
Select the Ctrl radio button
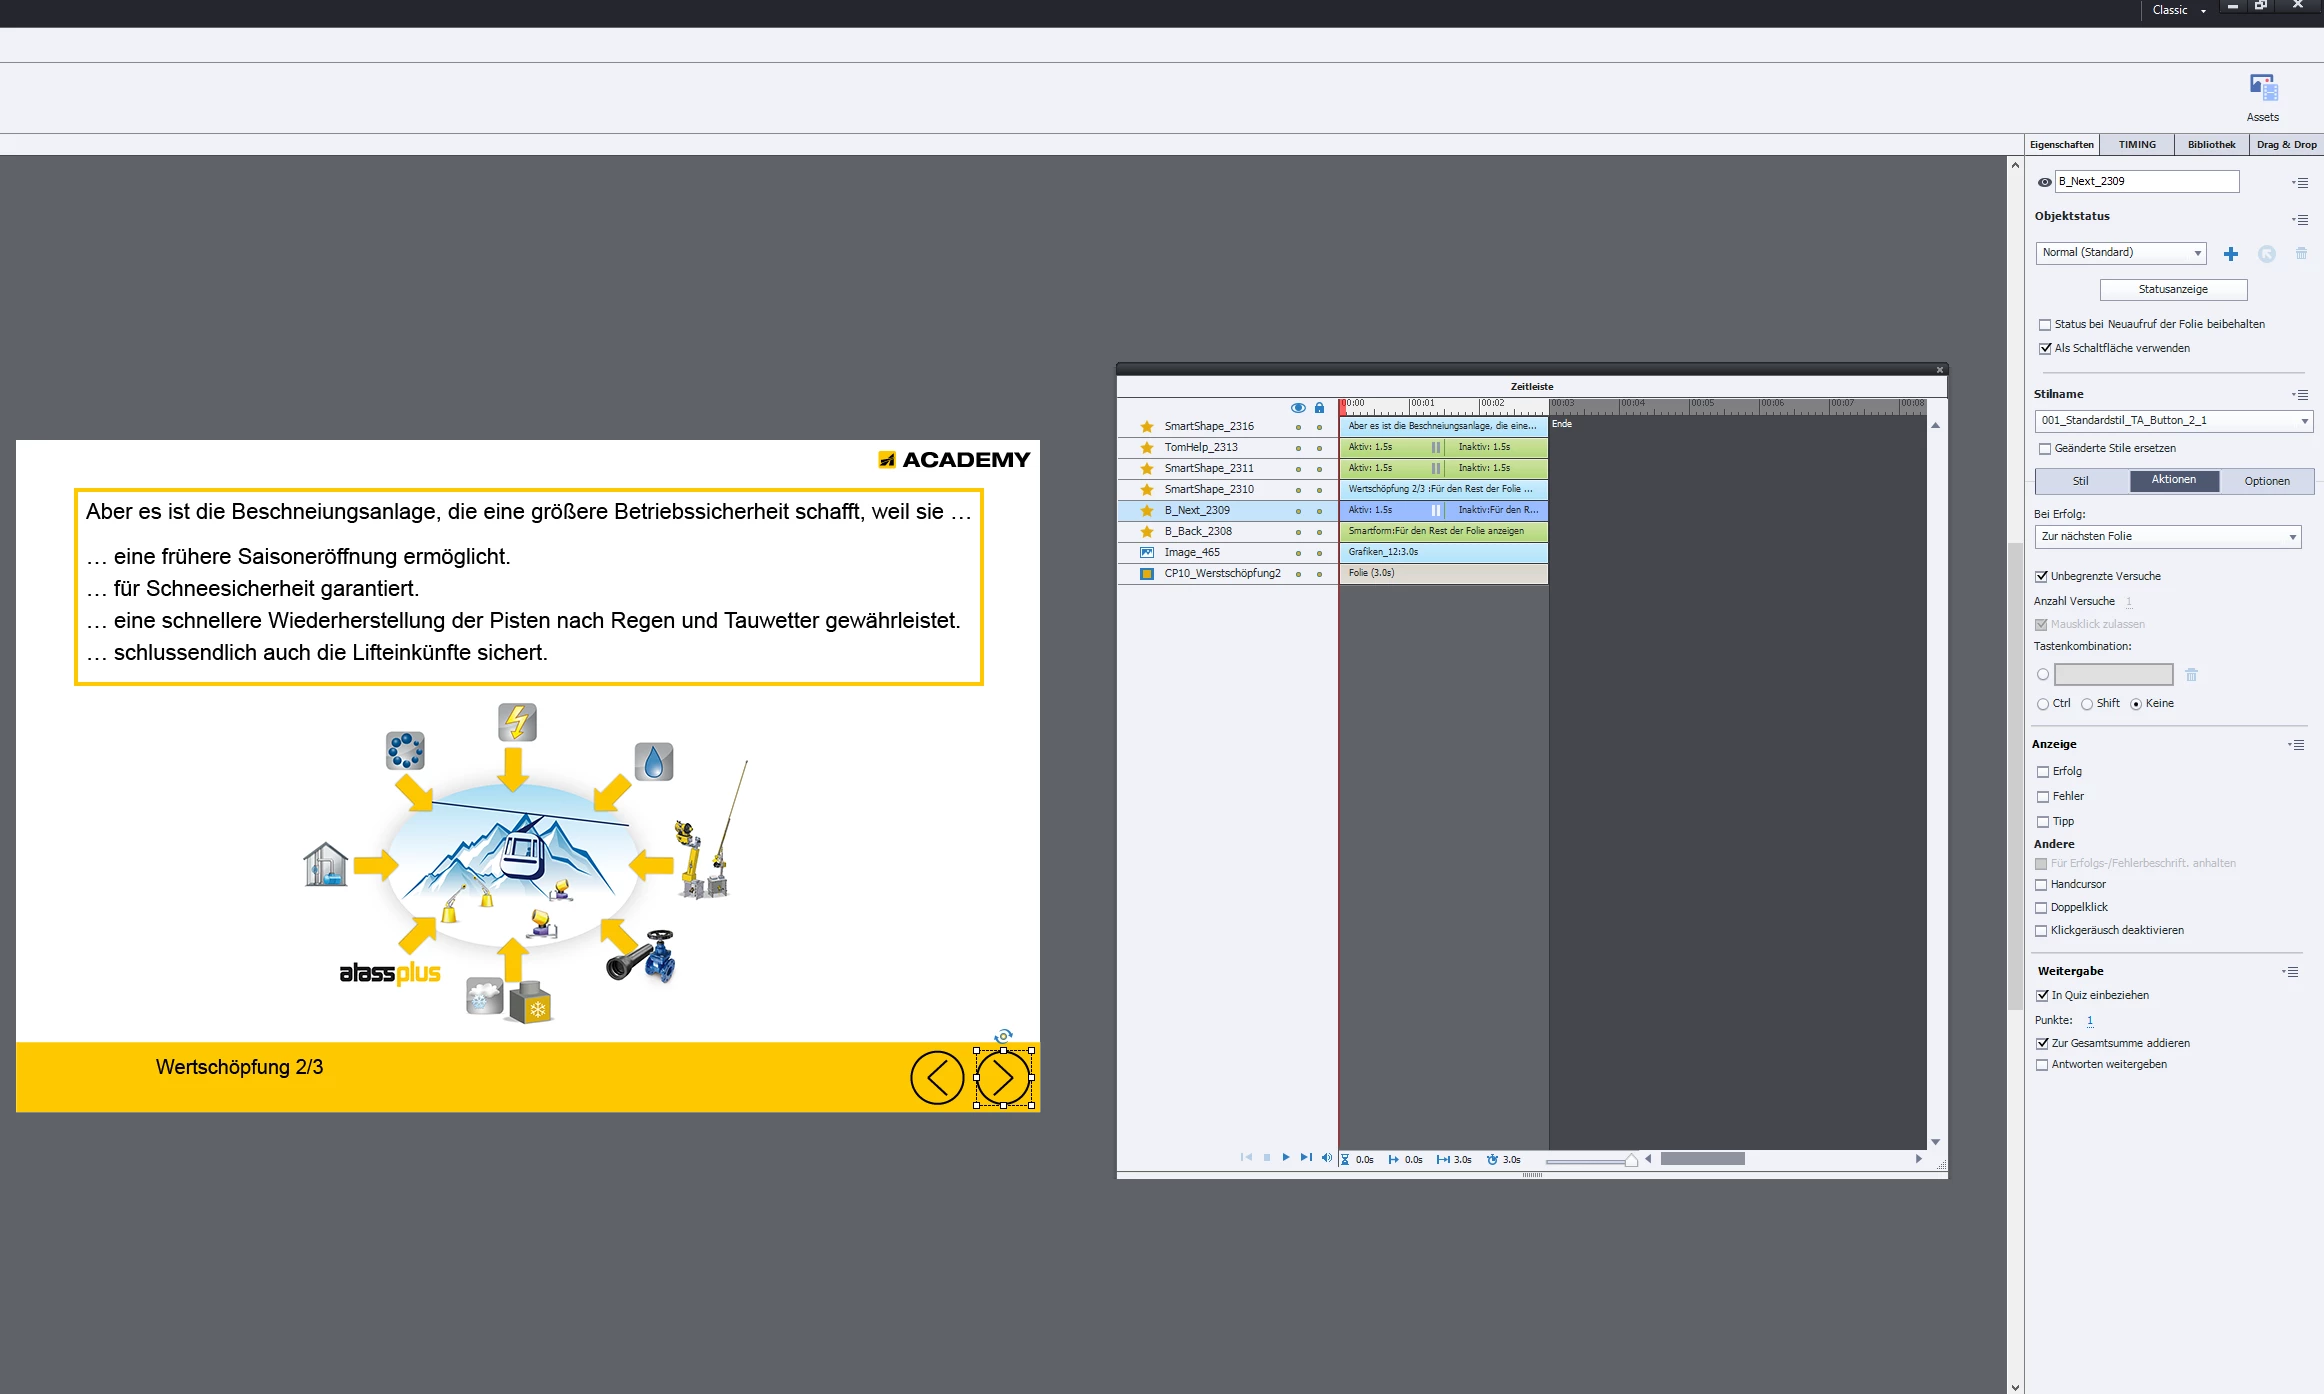pos(2043,704)
